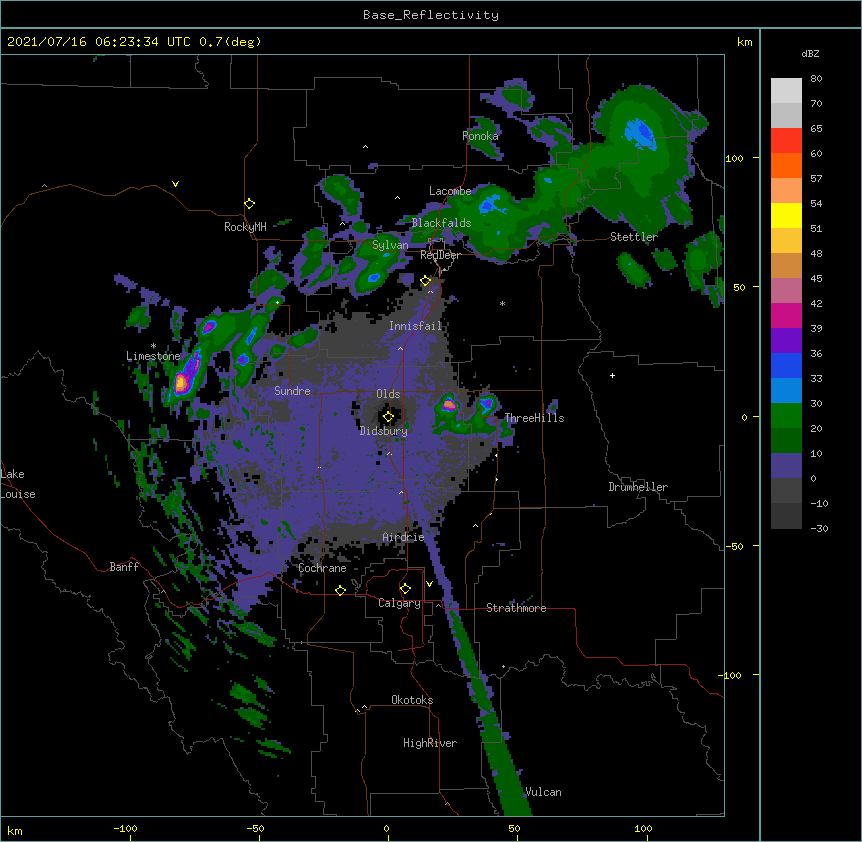Click the Lake Louise label
Image resolution: width=862 pixels, height=842 pixels.
coord(18,484)
